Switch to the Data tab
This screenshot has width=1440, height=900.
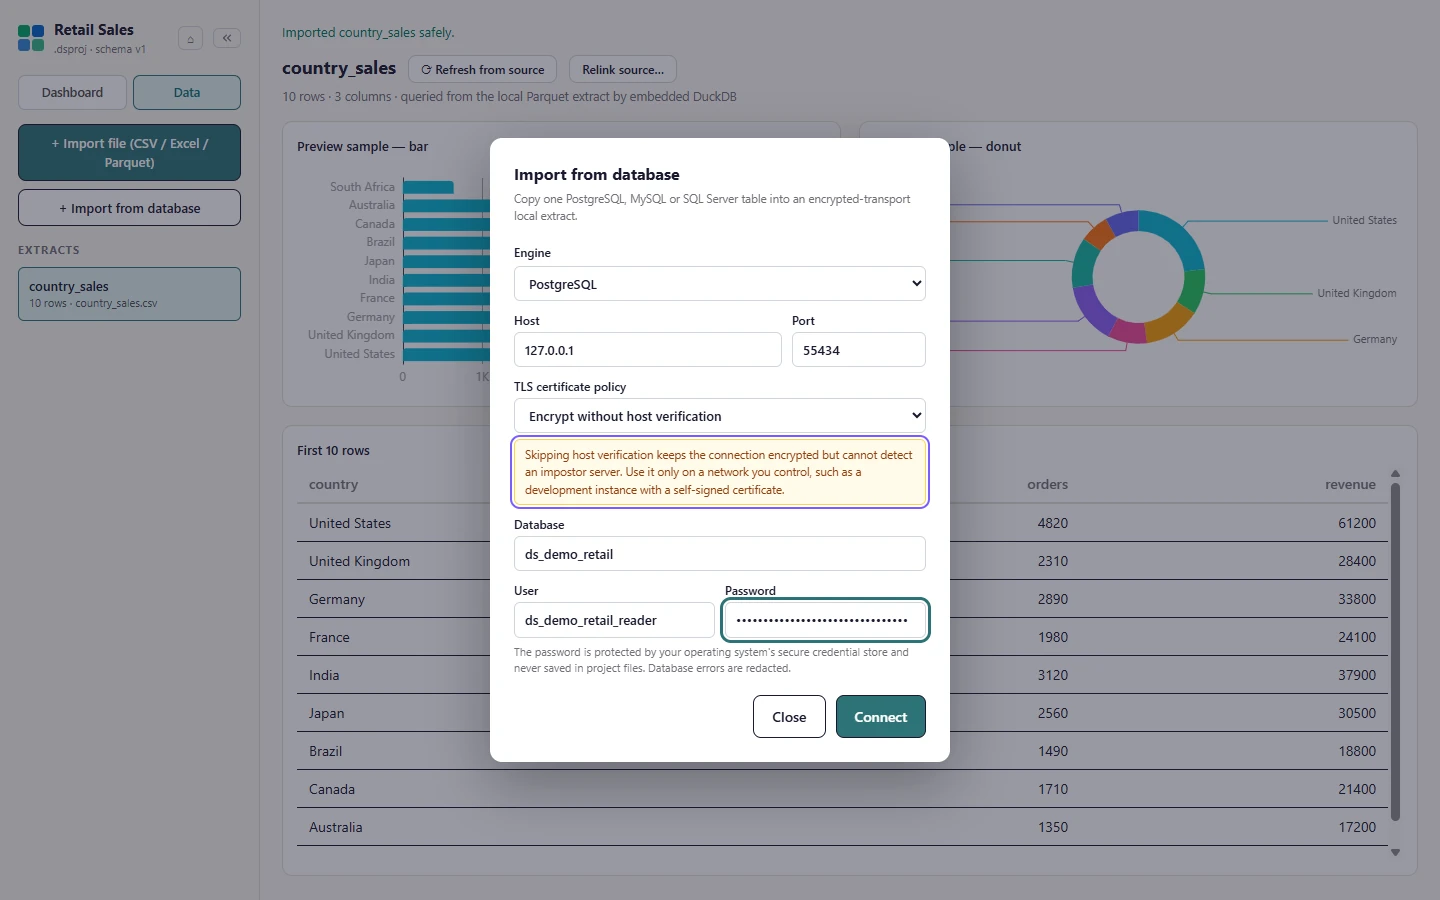[x=187, y=92]
